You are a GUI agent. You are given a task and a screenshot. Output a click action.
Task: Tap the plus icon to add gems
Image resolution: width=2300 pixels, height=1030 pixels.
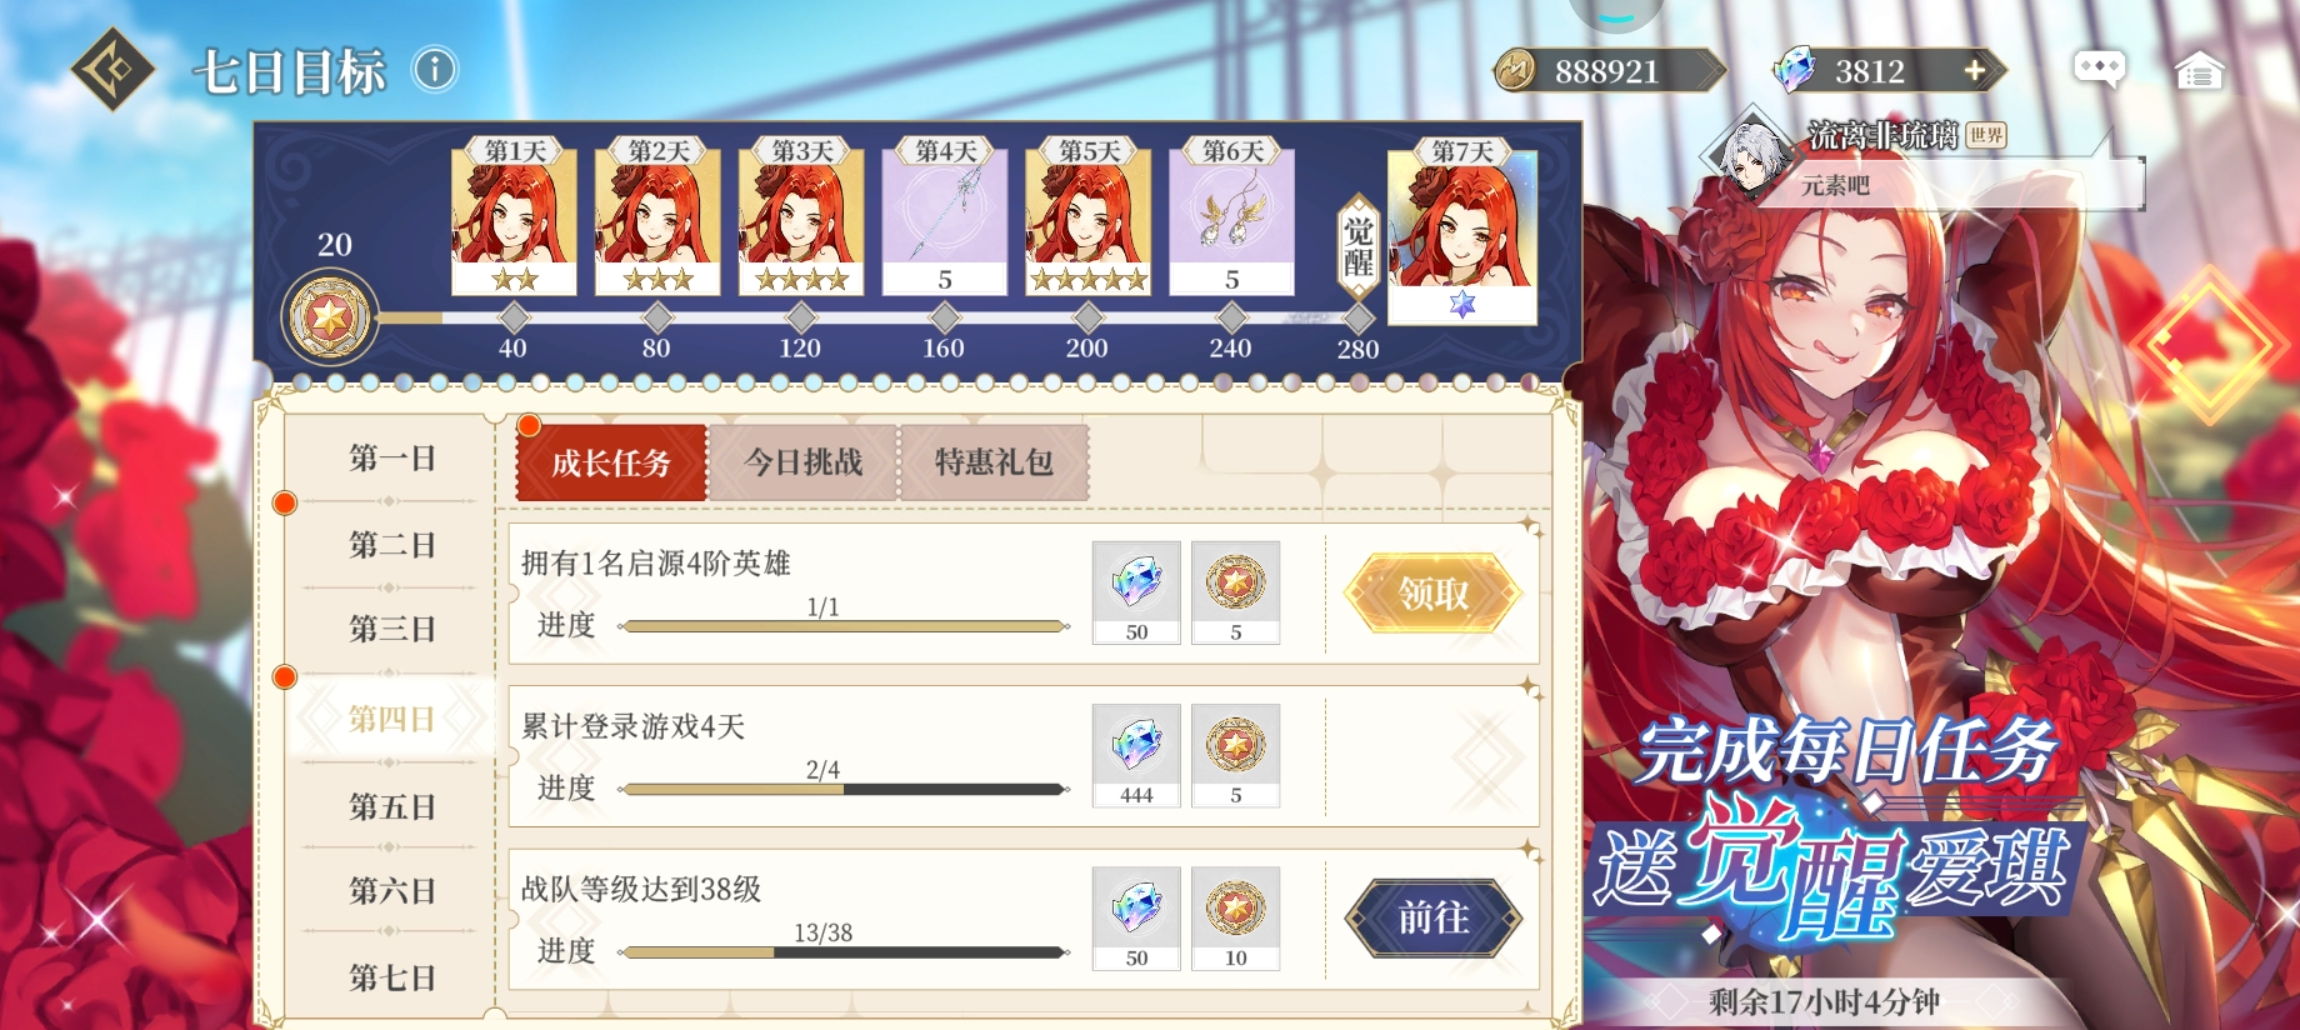[x=1974, y=70]
